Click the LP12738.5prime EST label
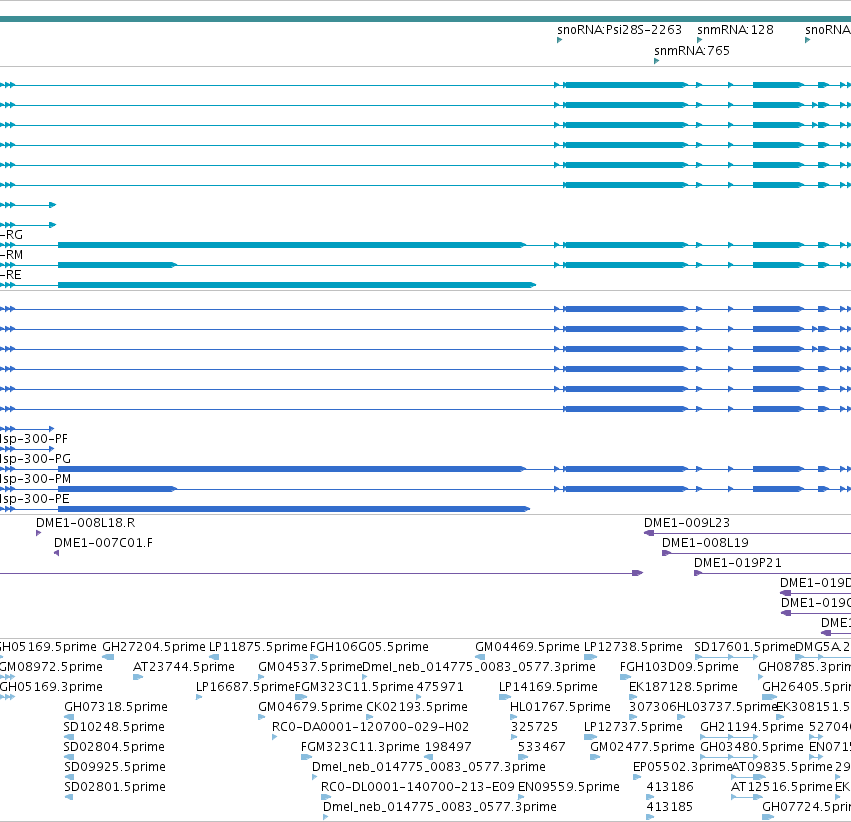This screenshot has height=822, width=851. [x=633, y=647]
